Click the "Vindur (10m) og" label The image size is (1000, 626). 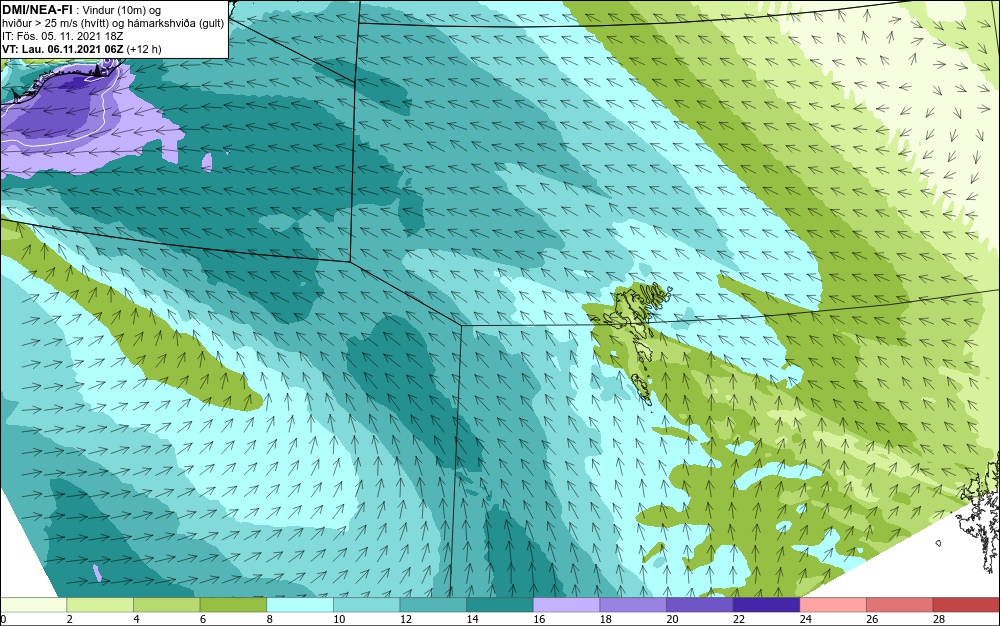click(x=122, y=10)
